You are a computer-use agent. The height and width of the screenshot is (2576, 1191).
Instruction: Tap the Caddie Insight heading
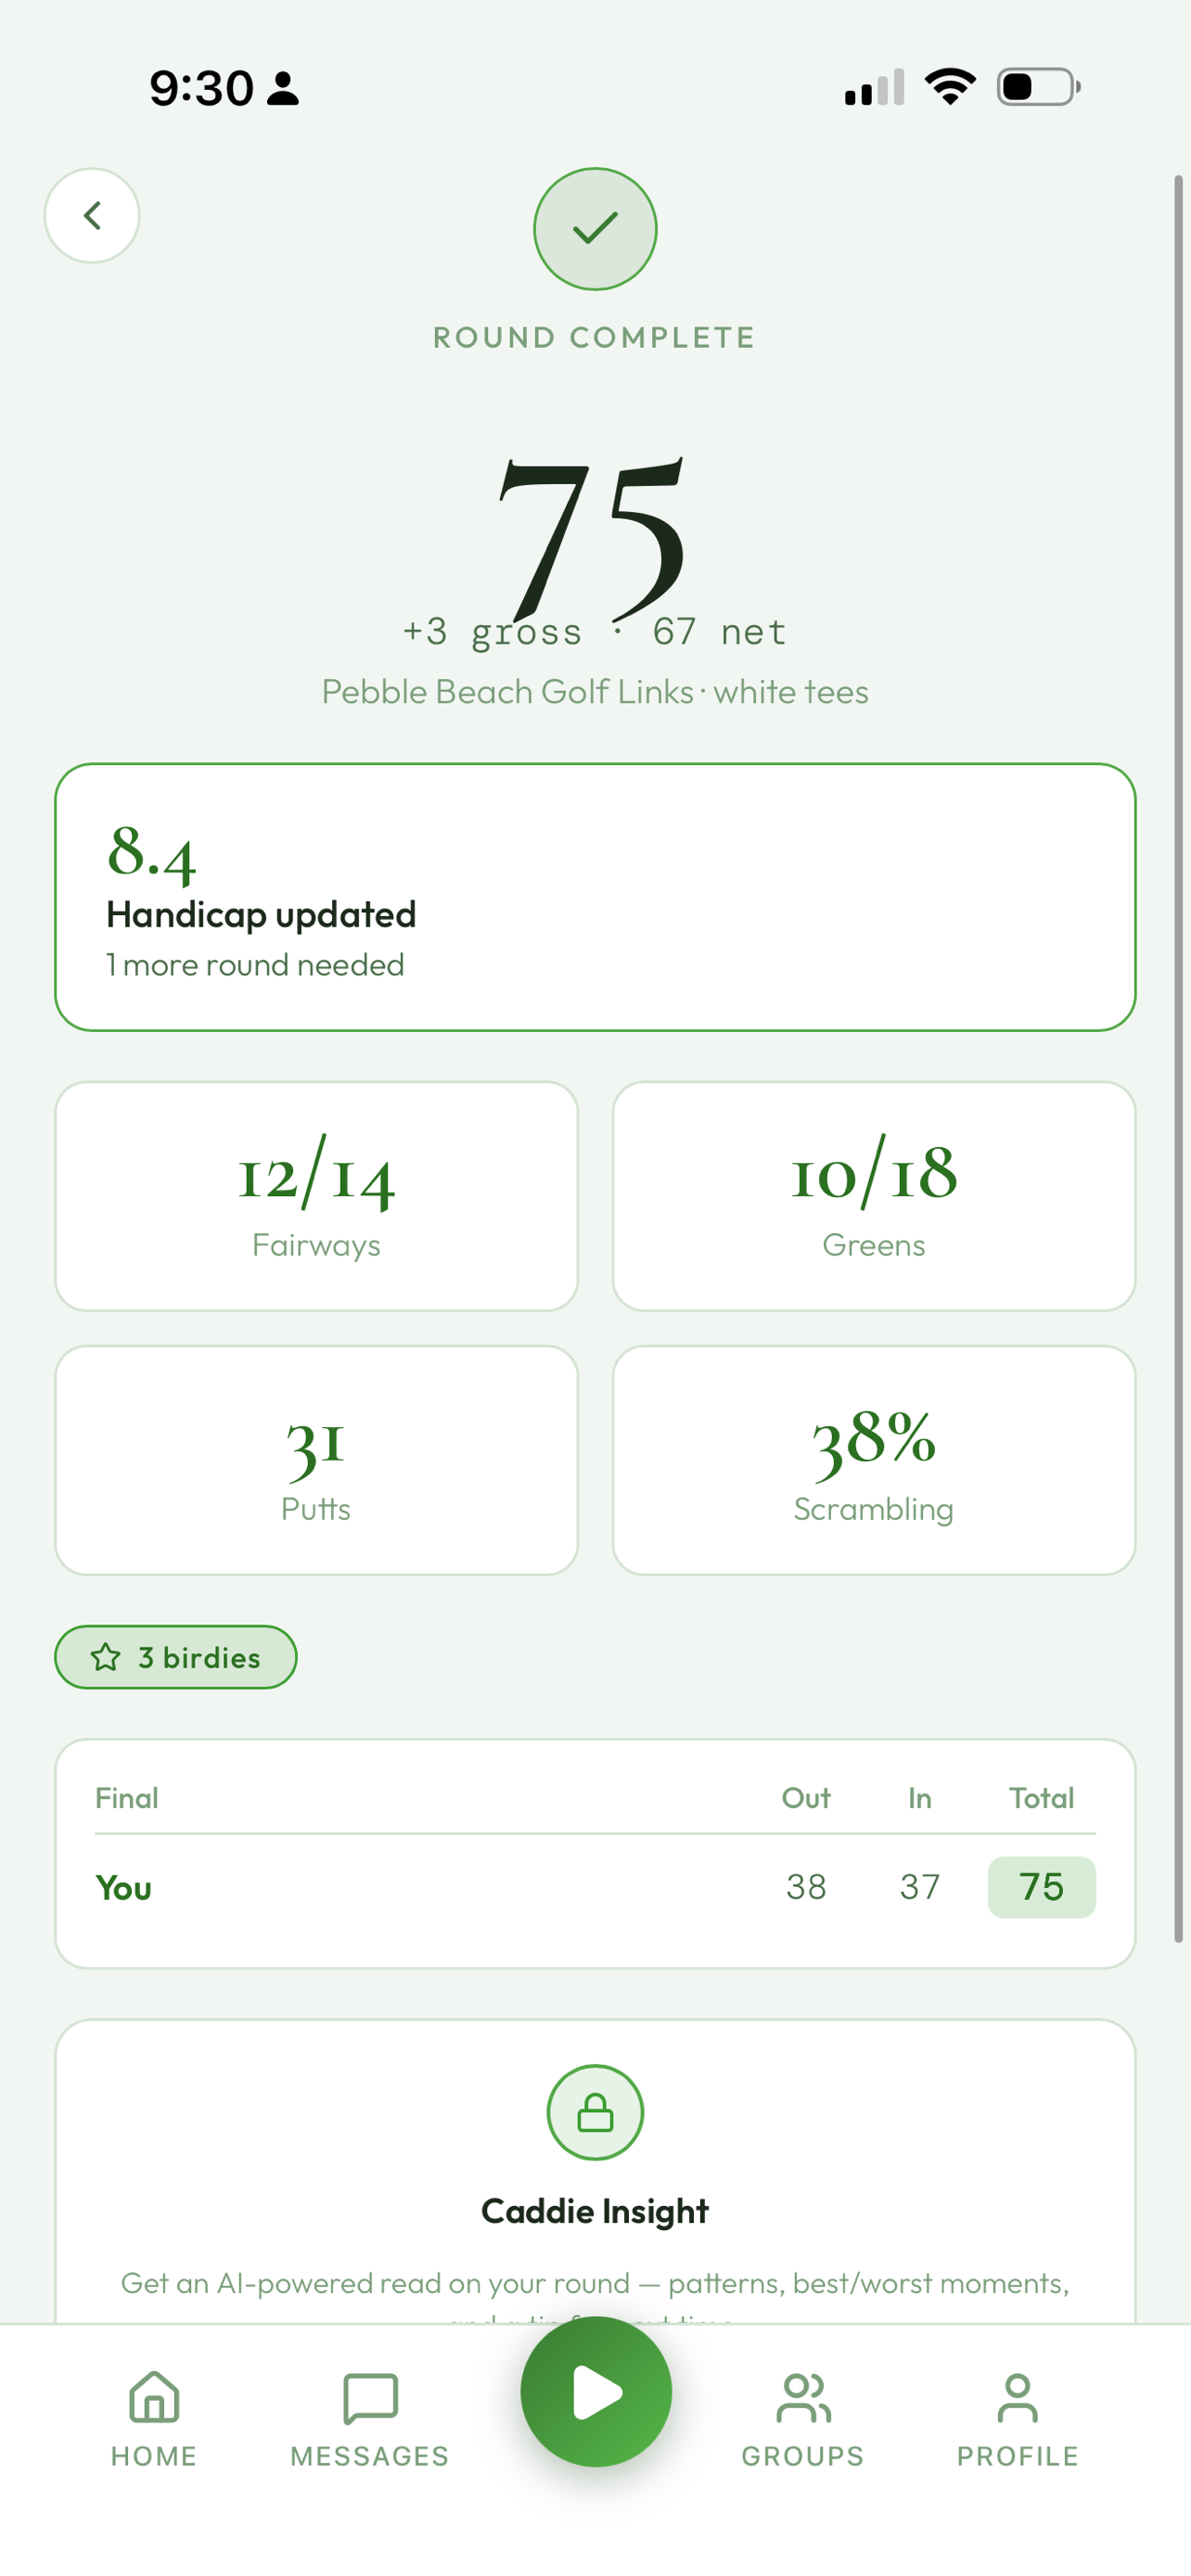tap(595, 2210)
